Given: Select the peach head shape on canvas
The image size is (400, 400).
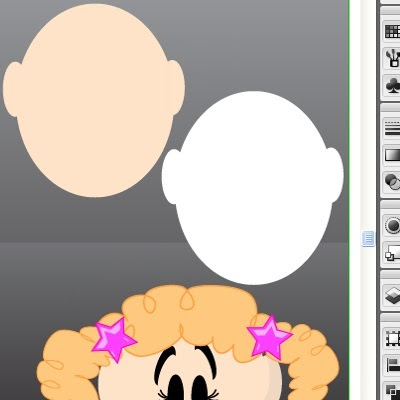Looking at the screenshot, I should 94,100.
